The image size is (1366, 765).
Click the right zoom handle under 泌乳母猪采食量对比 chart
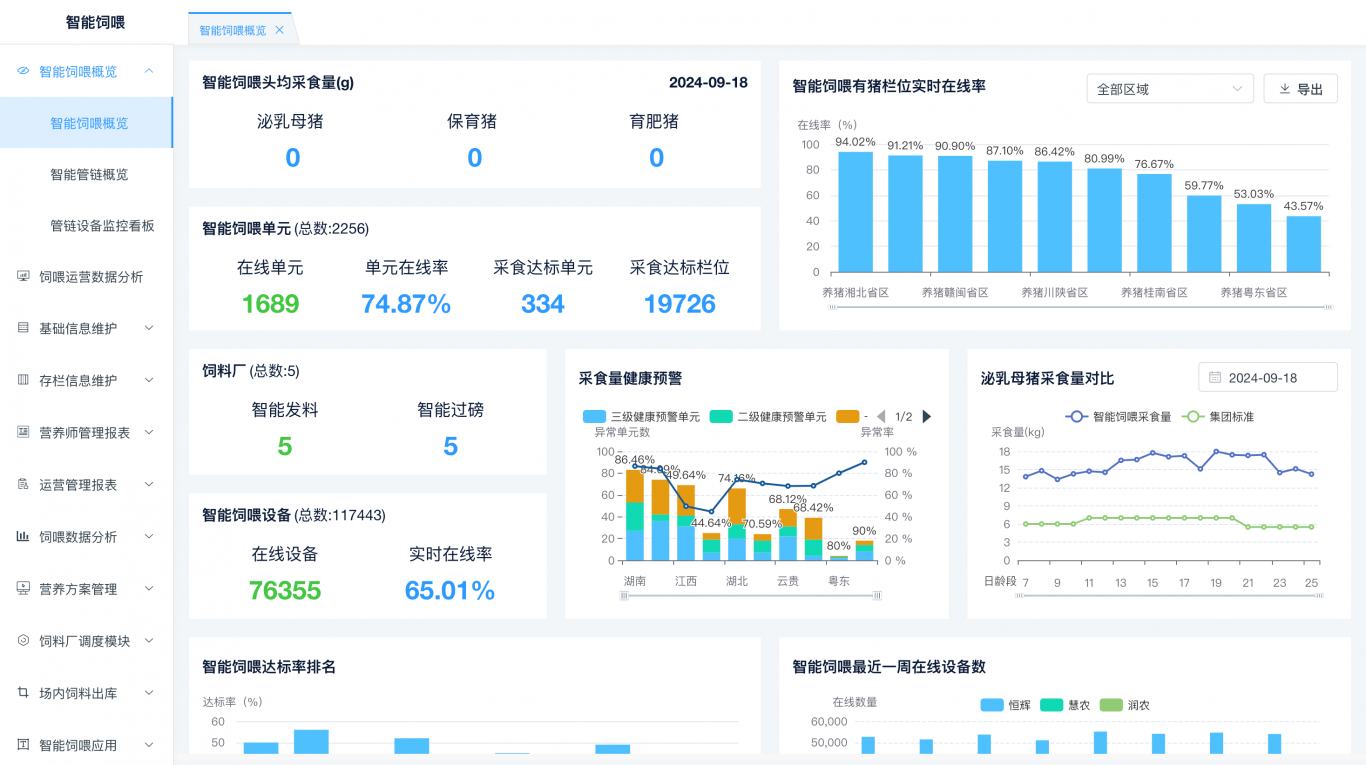click(1319, 595)
